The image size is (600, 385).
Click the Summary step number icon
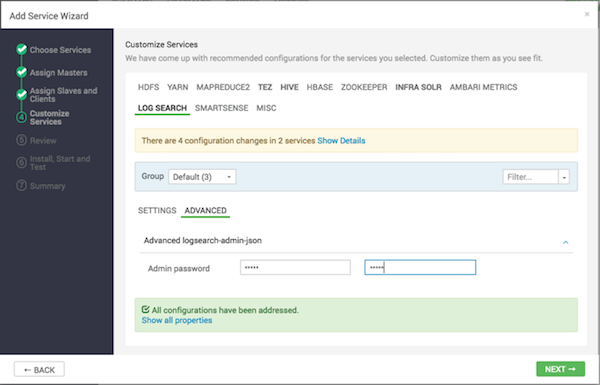[21, 186]
